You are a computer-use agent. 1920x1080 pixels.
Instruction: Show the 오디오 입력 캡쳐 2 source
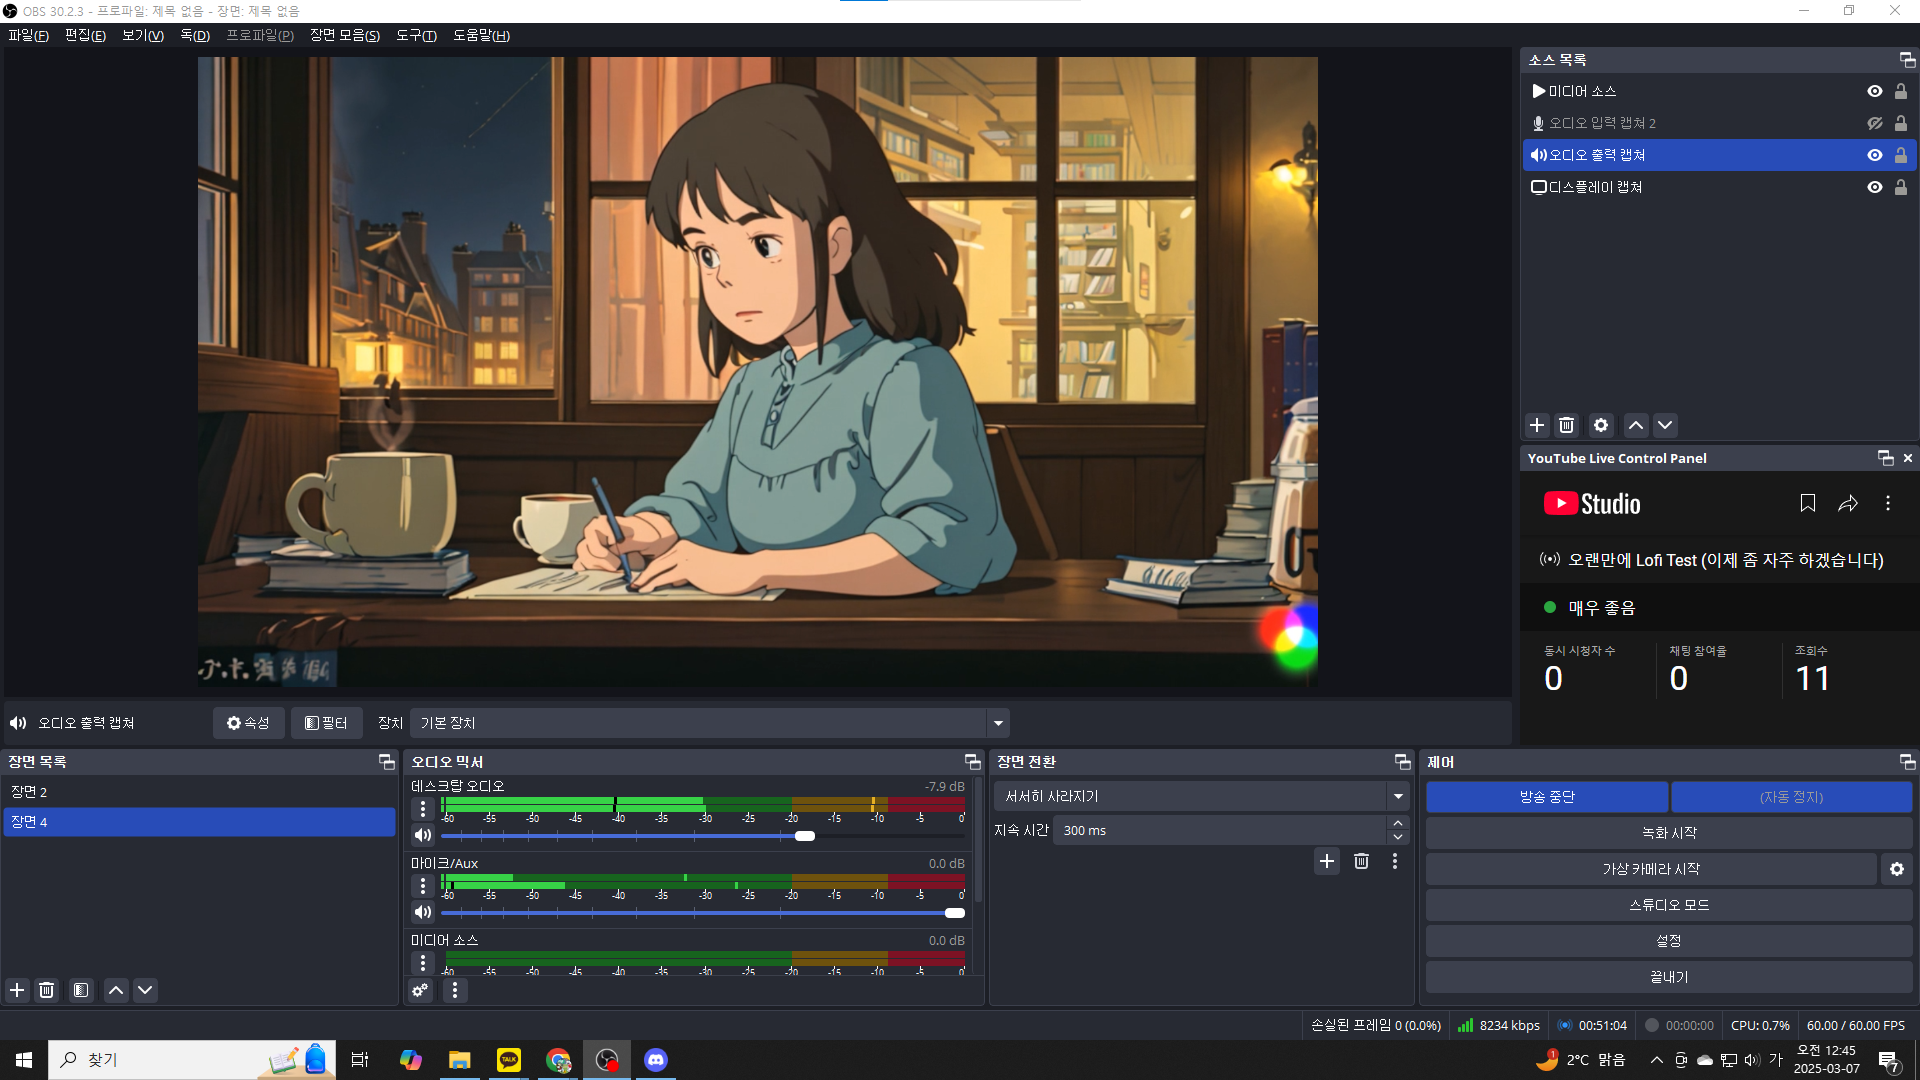[x=1875, y=123]
